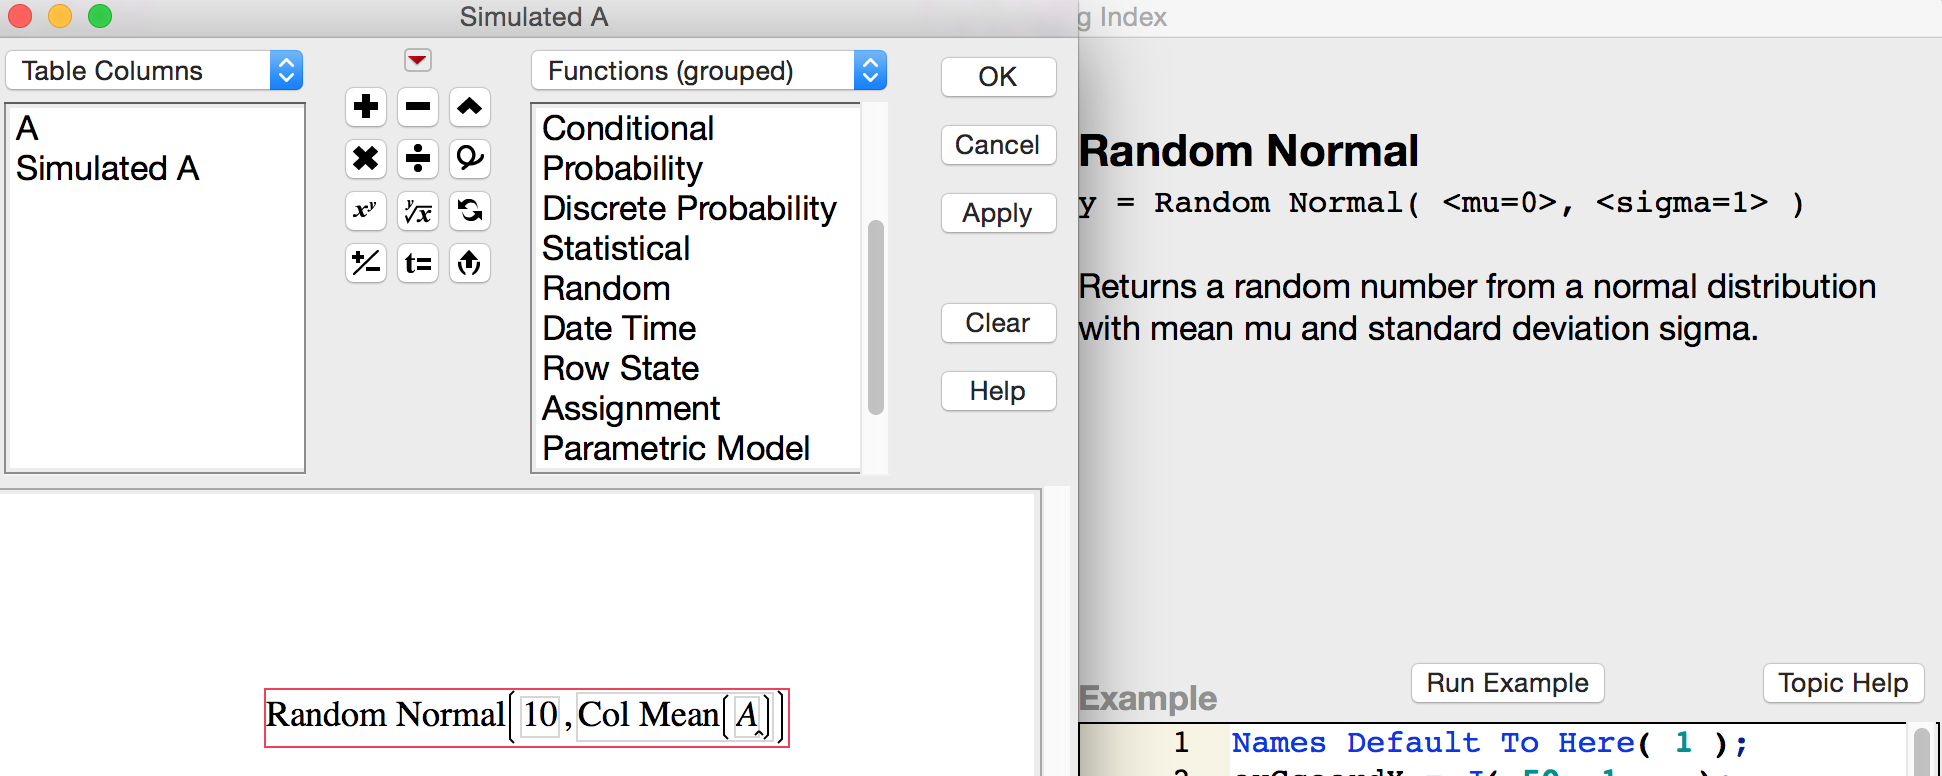Click the division keypad button
Image resolution: width=1942 pixels, height=776 pixels.
point(418,159)
